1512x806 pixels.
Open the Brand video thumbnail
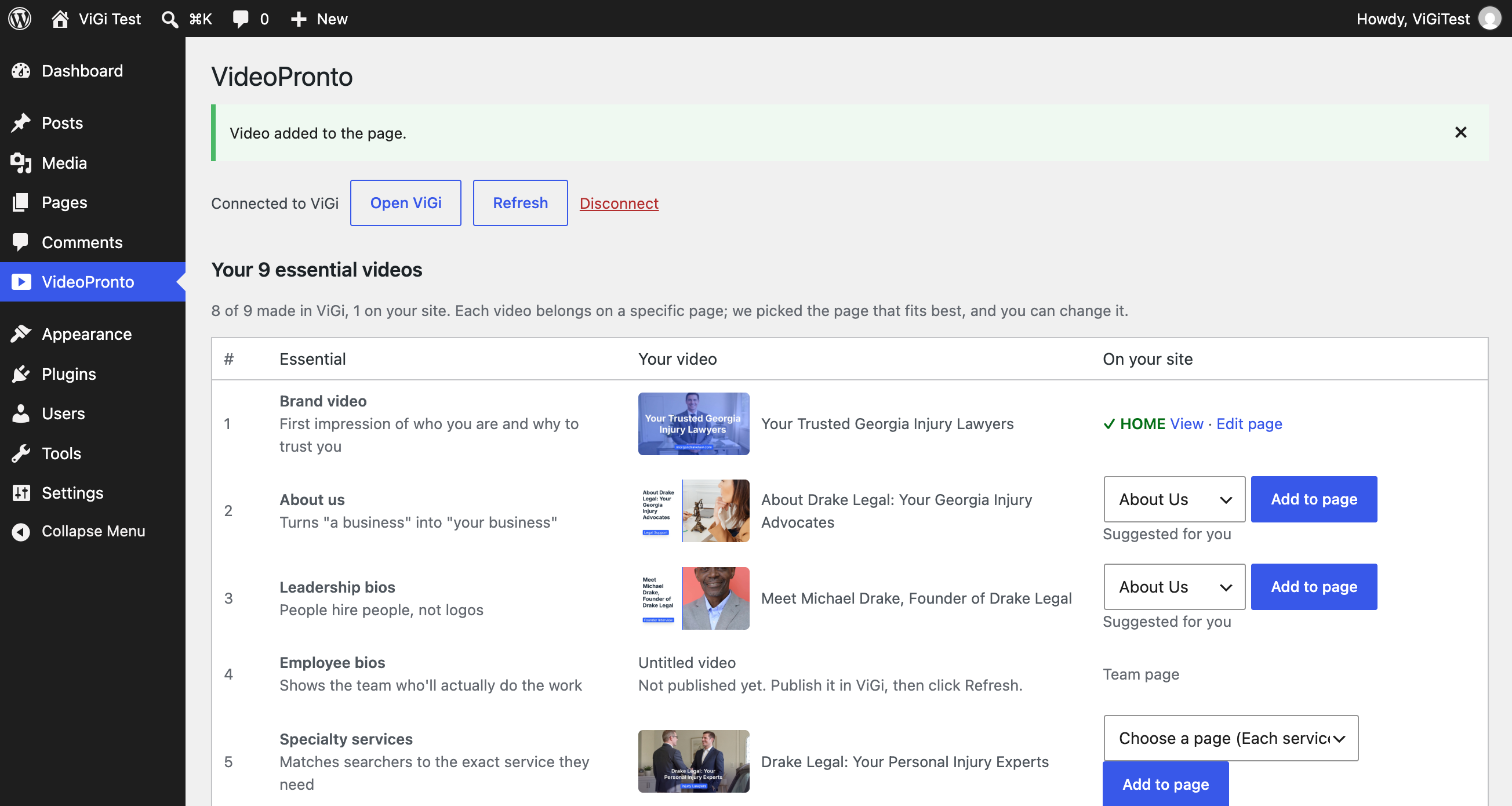[x=694, y=424]
